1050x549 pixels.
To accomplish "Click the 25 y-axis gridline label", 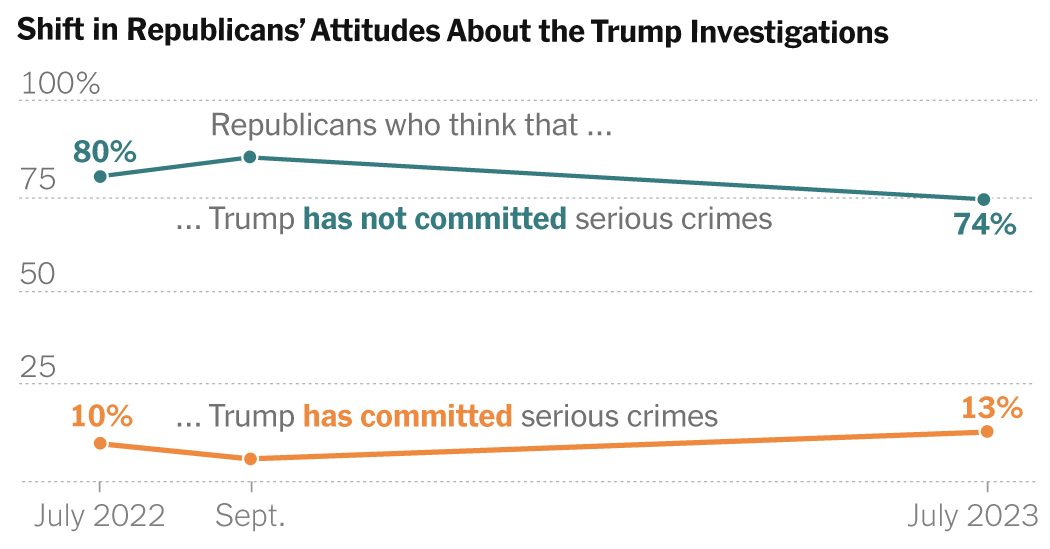I will (x=40, y=369).
